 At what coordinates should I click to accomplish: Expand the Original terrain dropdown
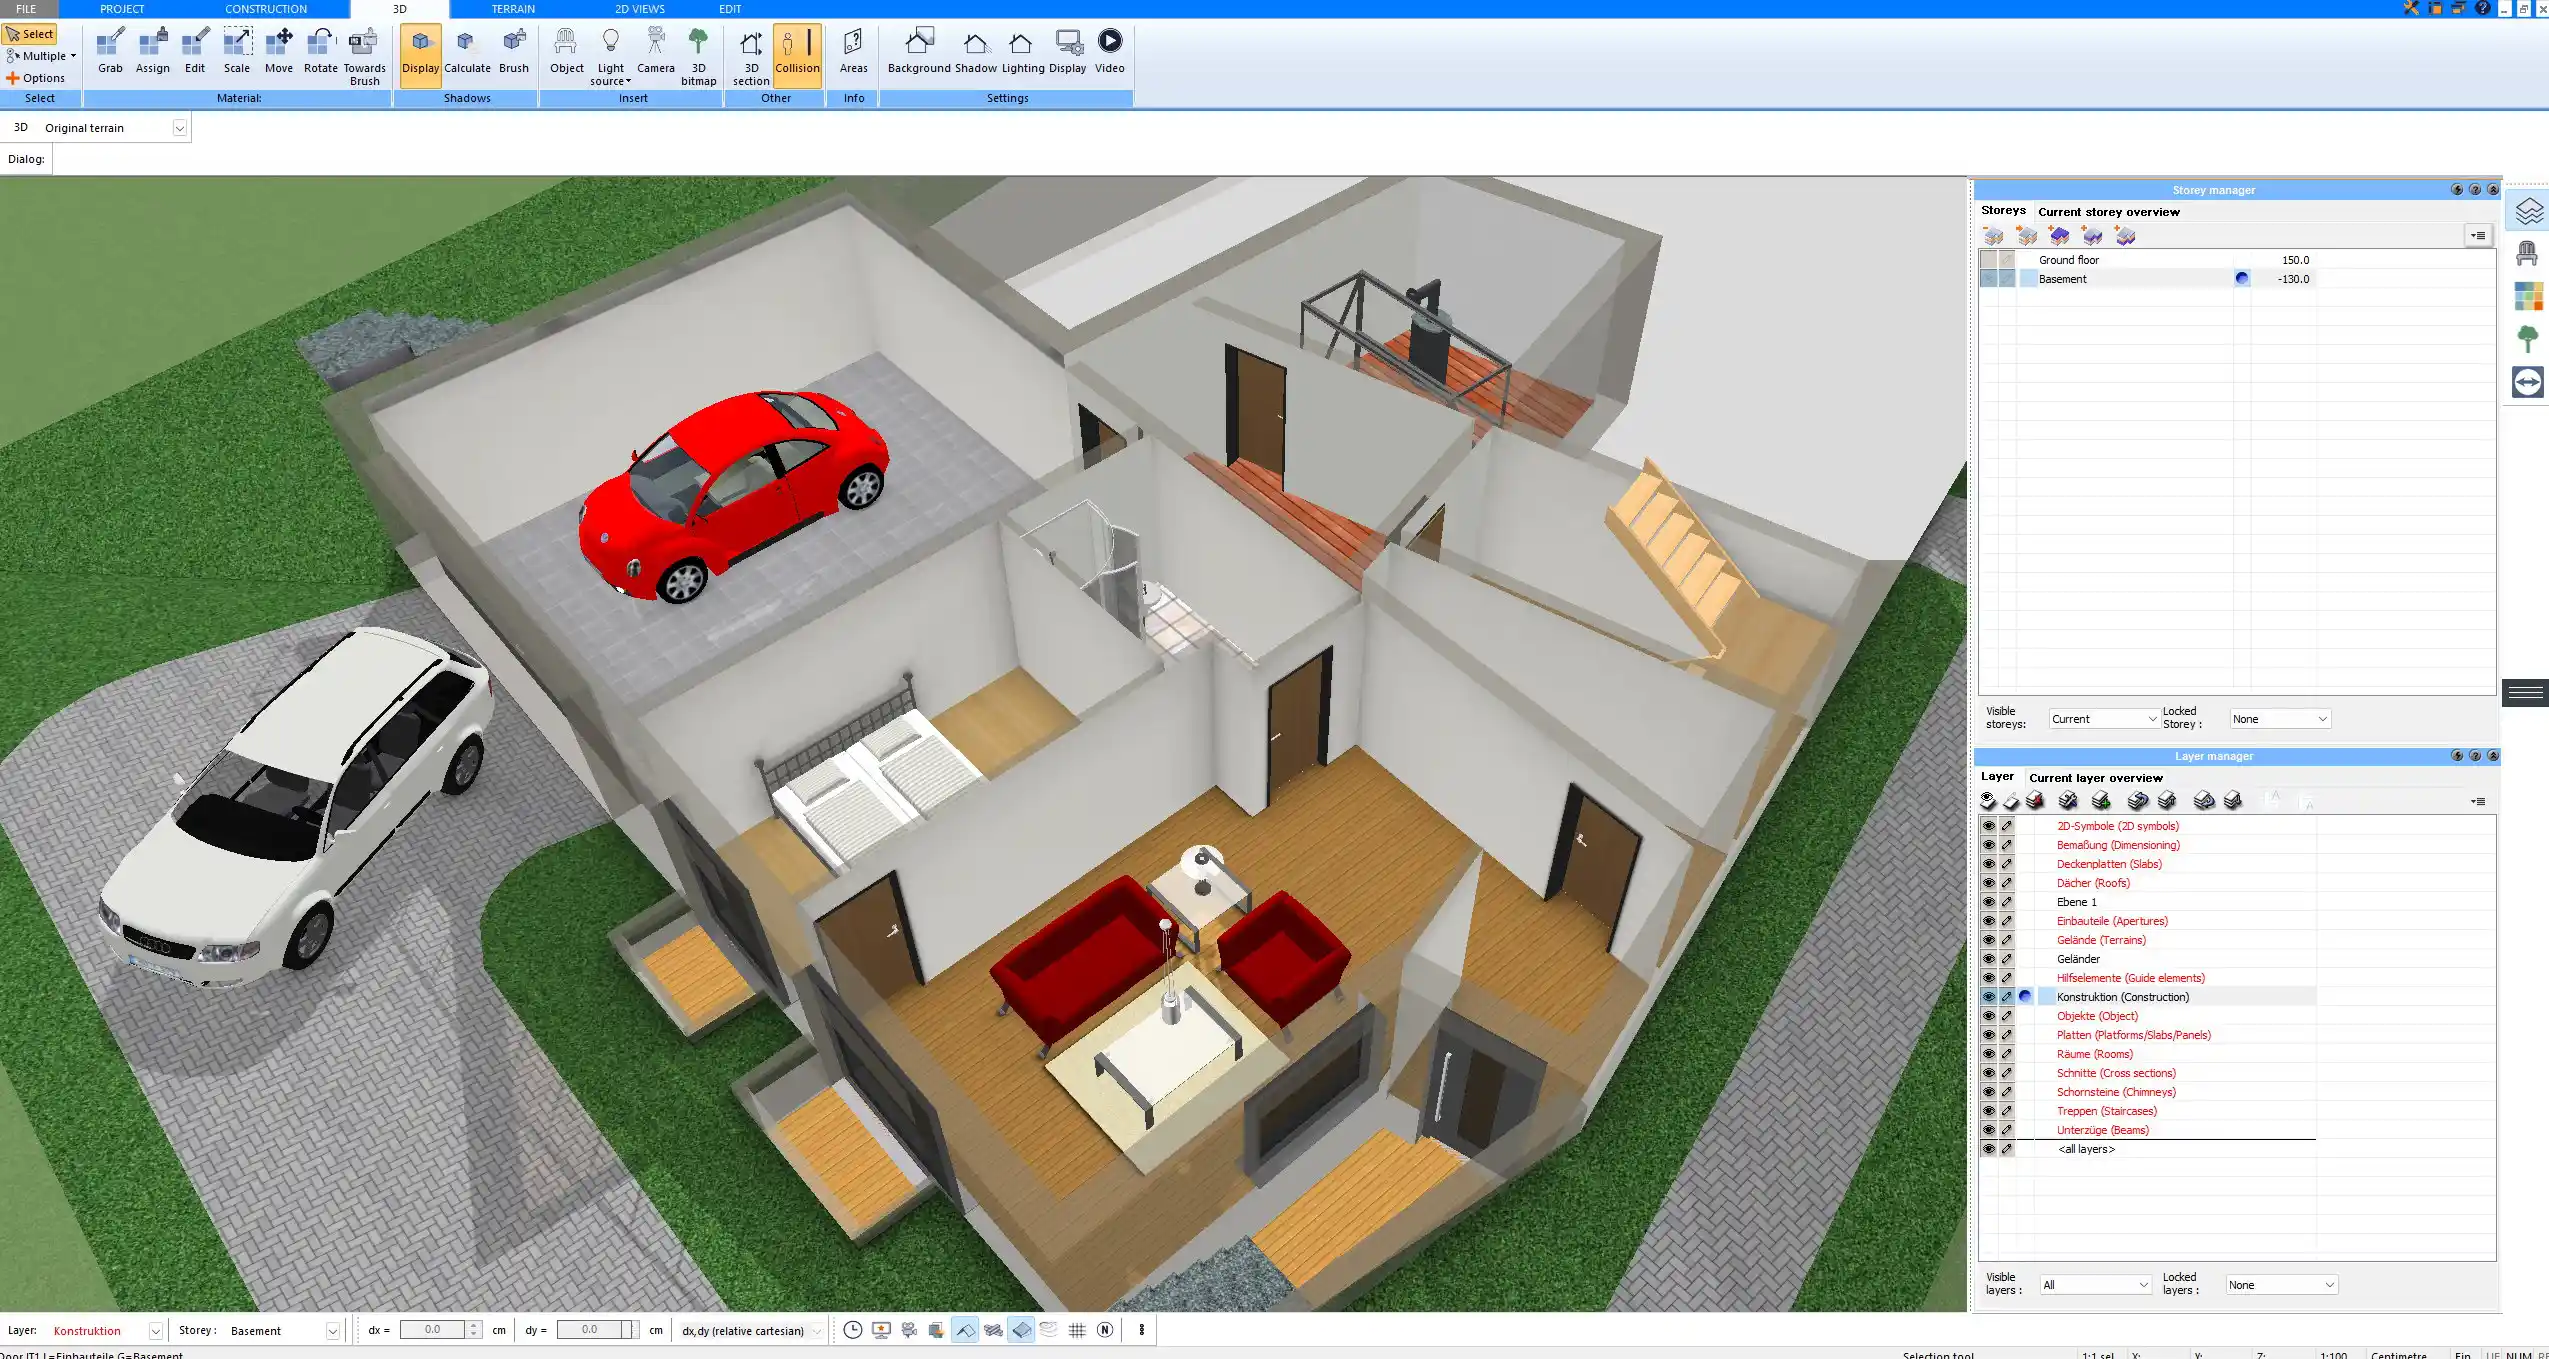179,128
